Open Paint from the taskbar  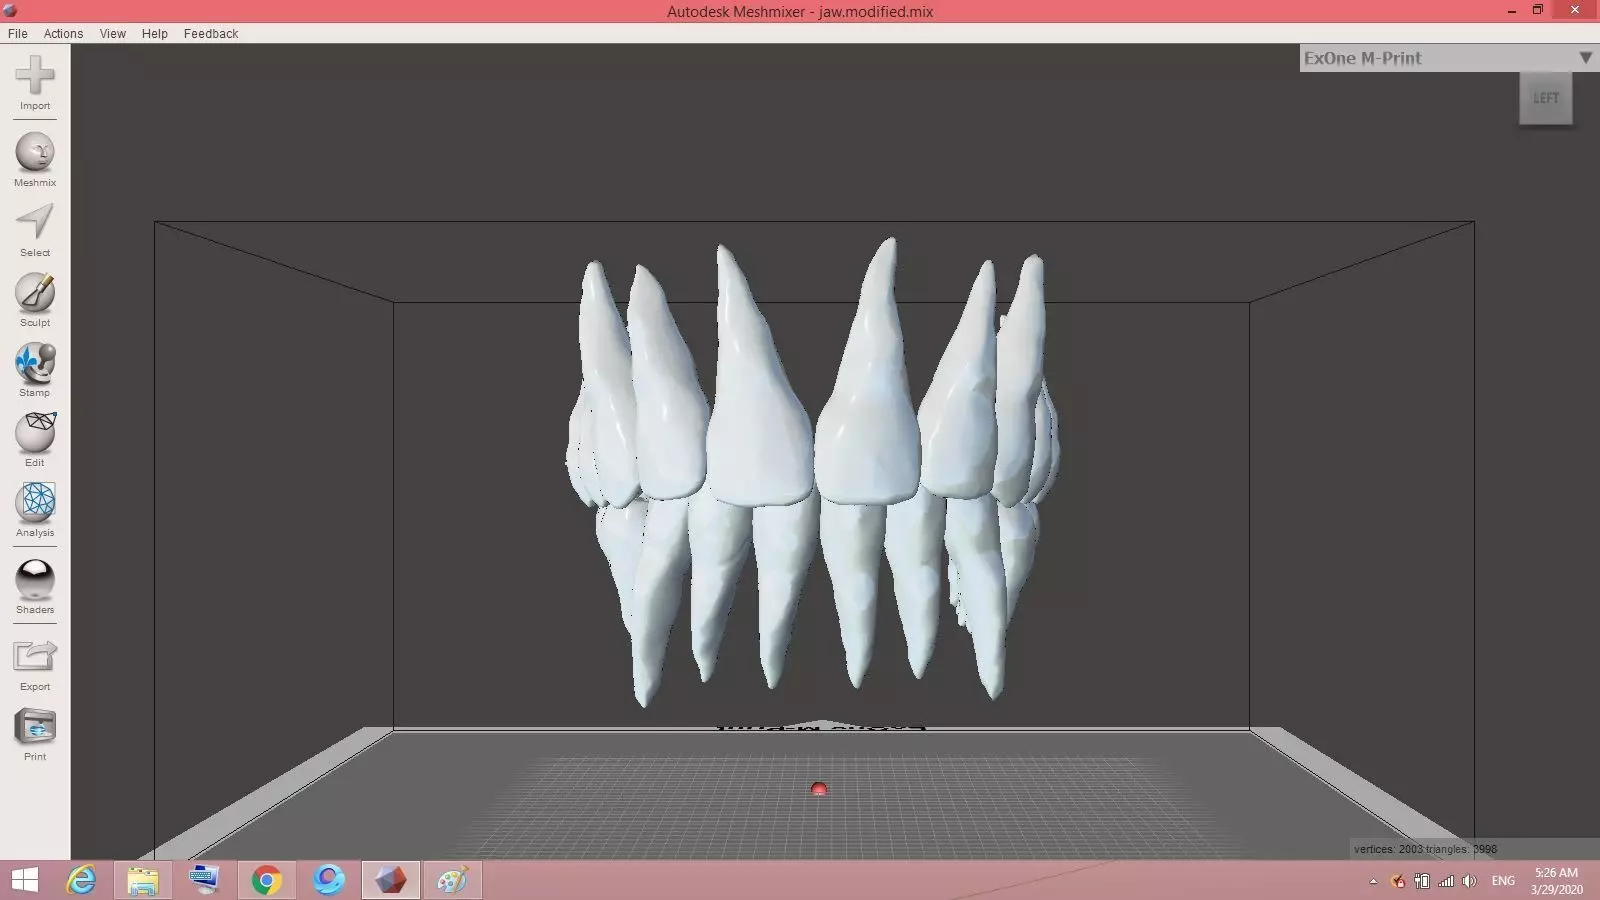[452, 880]
